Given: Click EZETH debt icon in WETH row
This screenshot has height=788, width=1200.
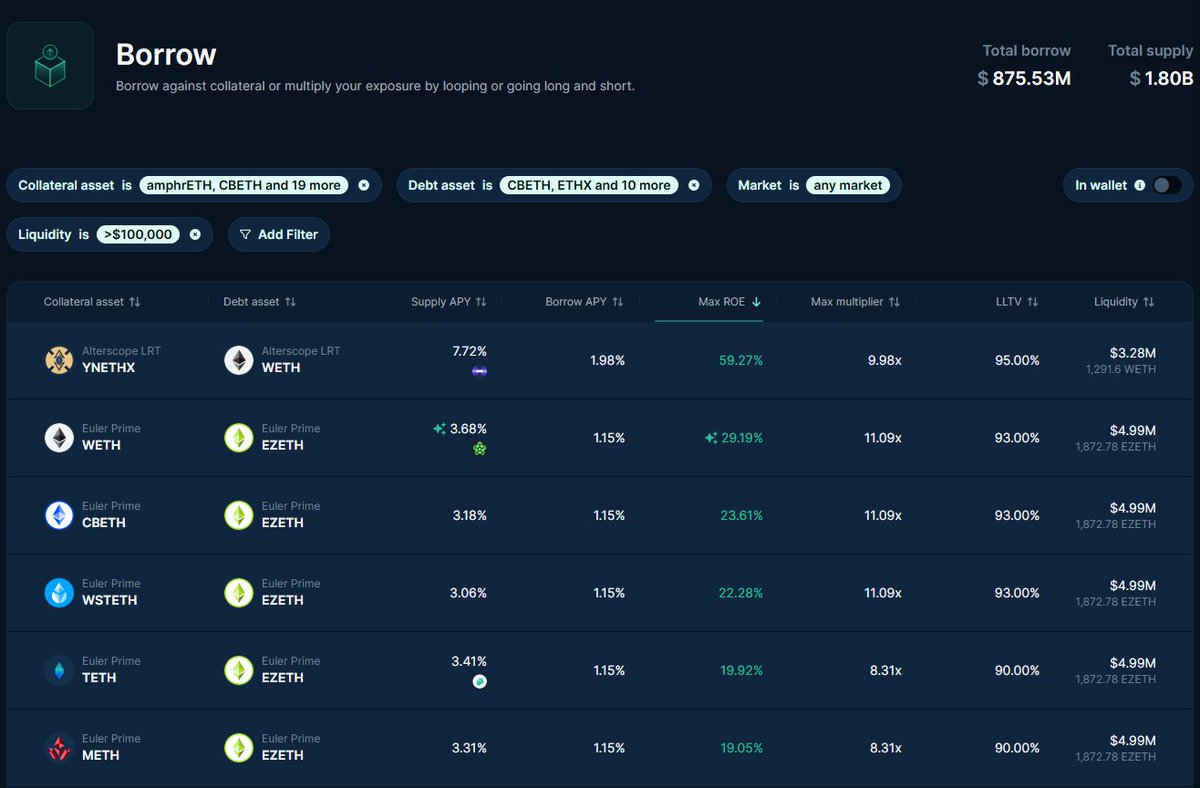Looking at the screenshot, I should pyautogui.click(x=239, y=438).
